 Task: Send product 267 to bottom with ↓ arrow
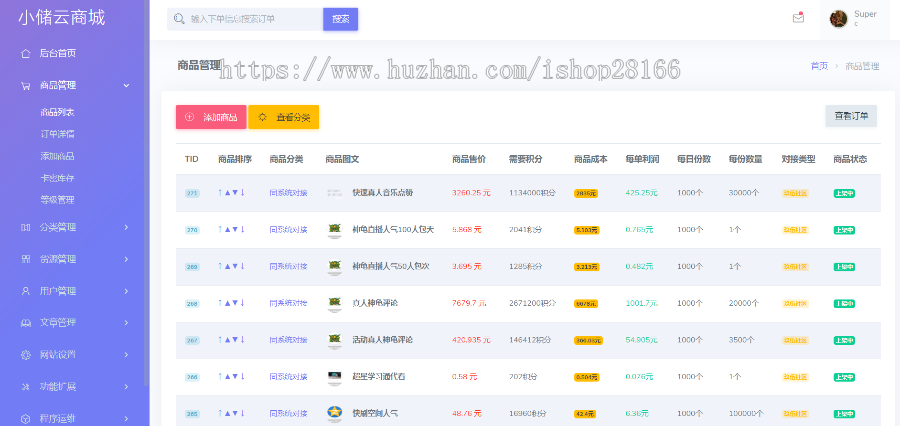(x=242, y=340)
